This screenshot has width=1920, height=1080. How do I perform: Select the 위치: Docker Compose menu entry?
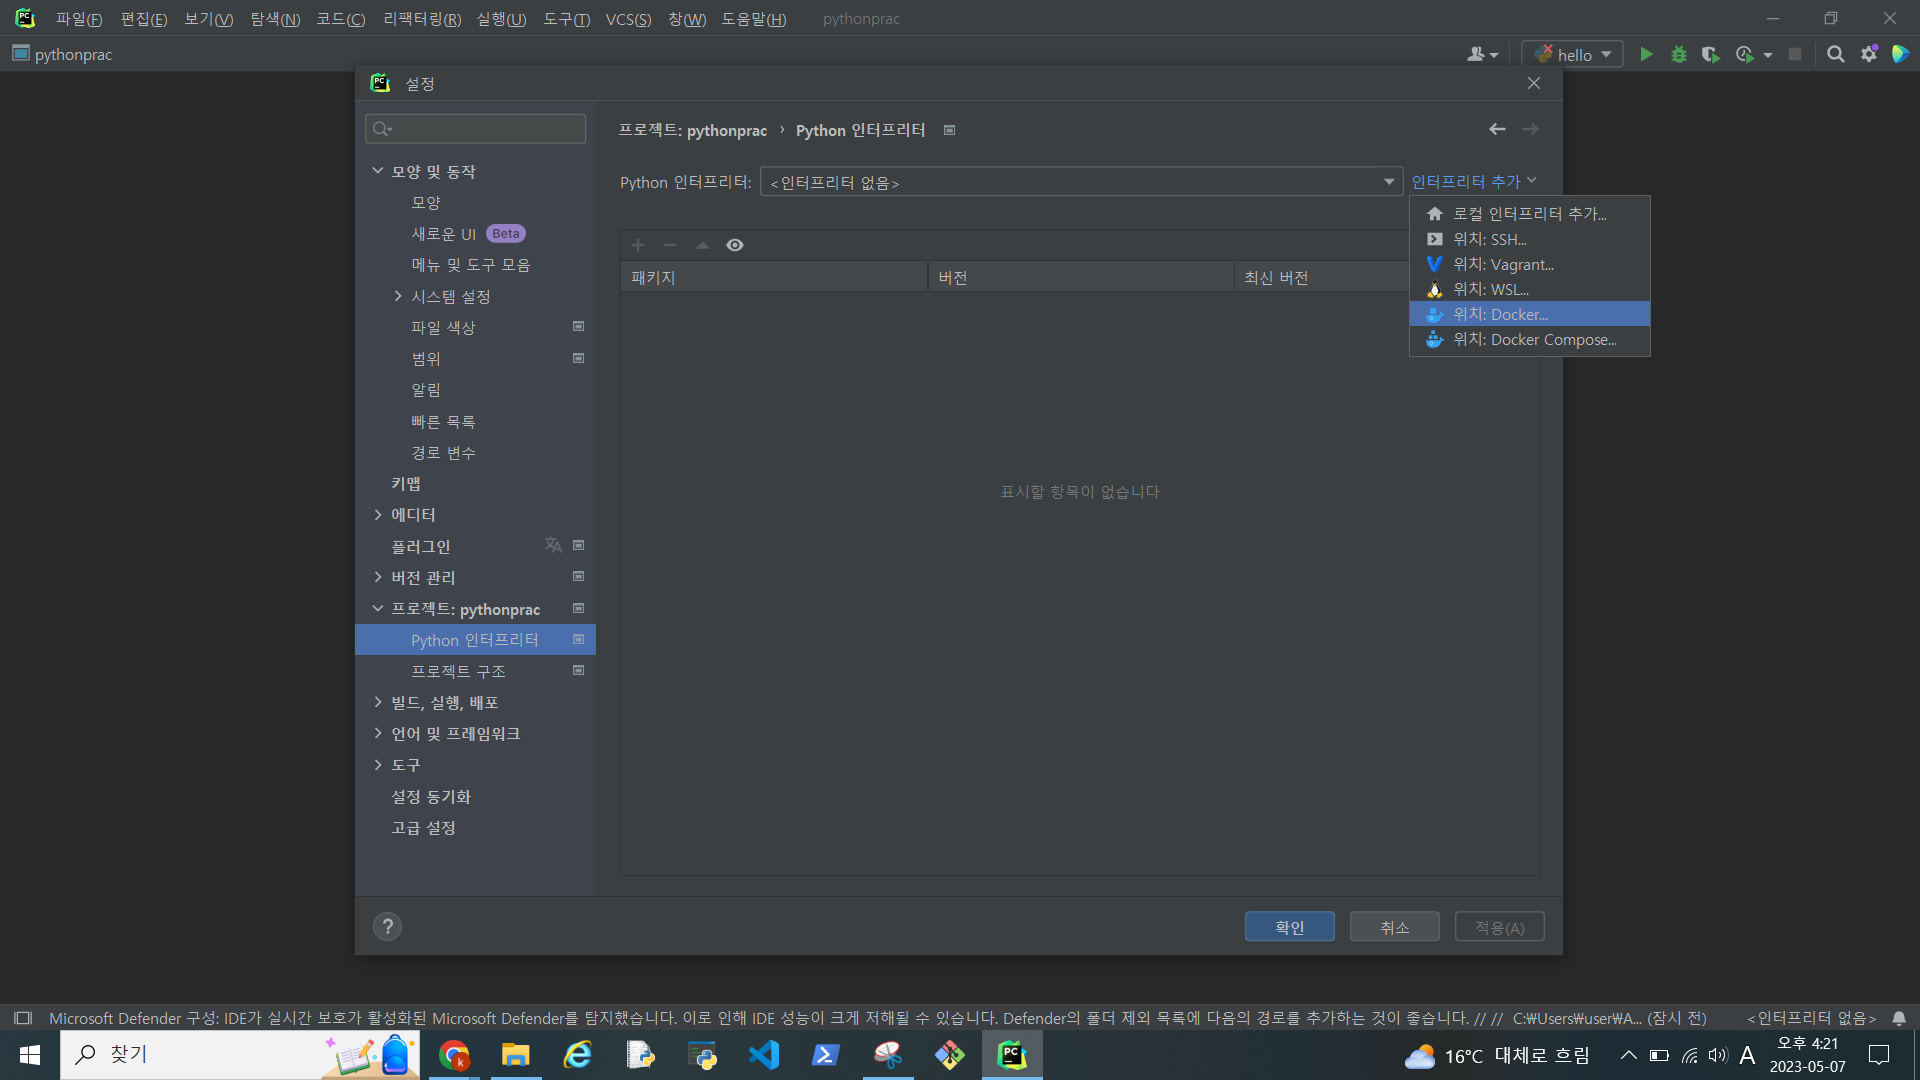click(1529, 339)
